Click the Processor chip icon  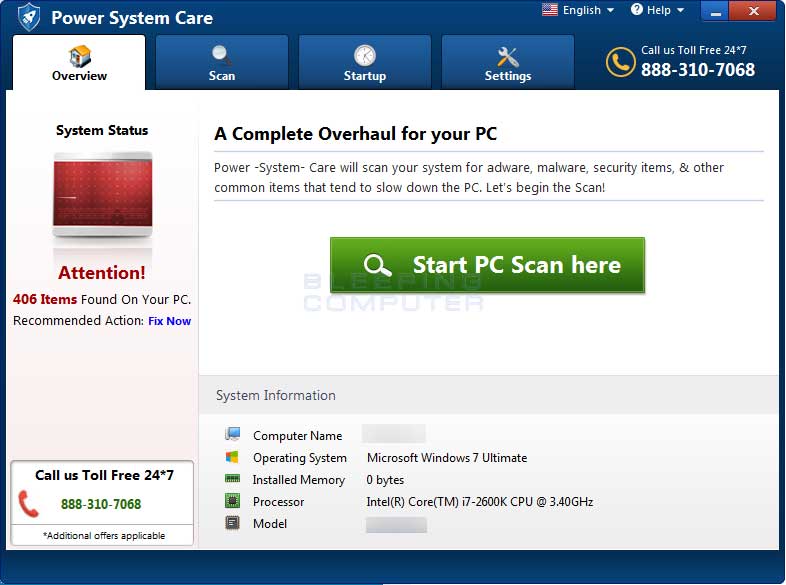(x=233, y=501)
